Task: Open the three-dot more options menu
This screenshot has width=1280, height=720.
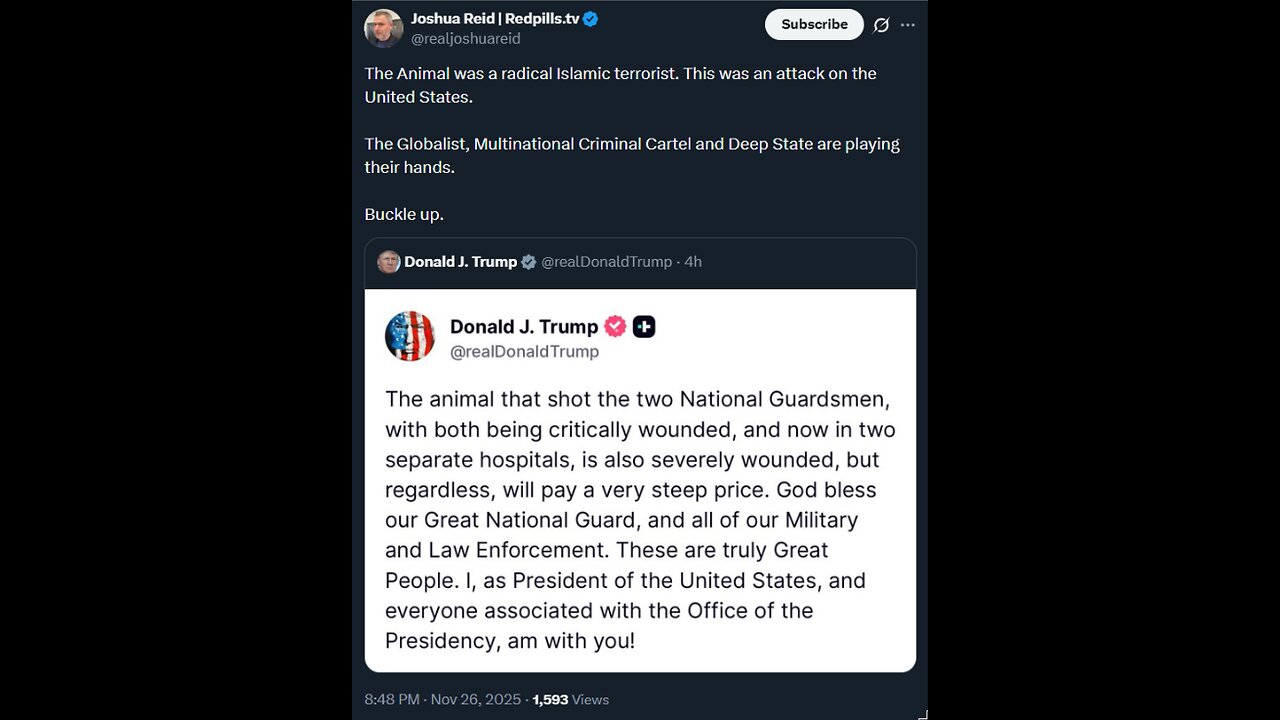Action: tap(908, 25)
